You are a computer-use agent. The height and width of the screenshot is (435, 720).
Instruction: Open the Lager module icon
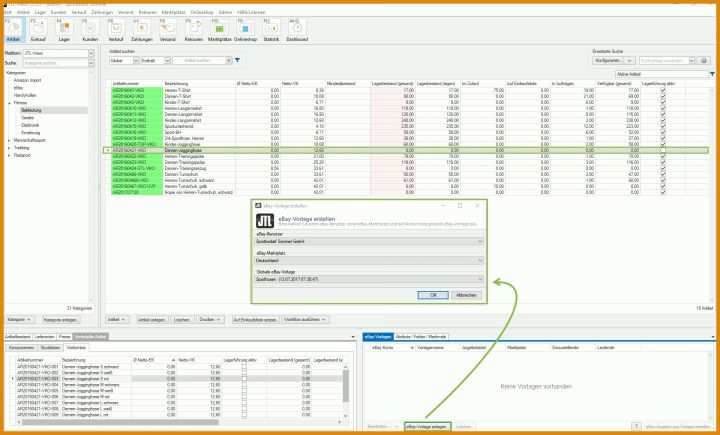(x=64, y=30)
